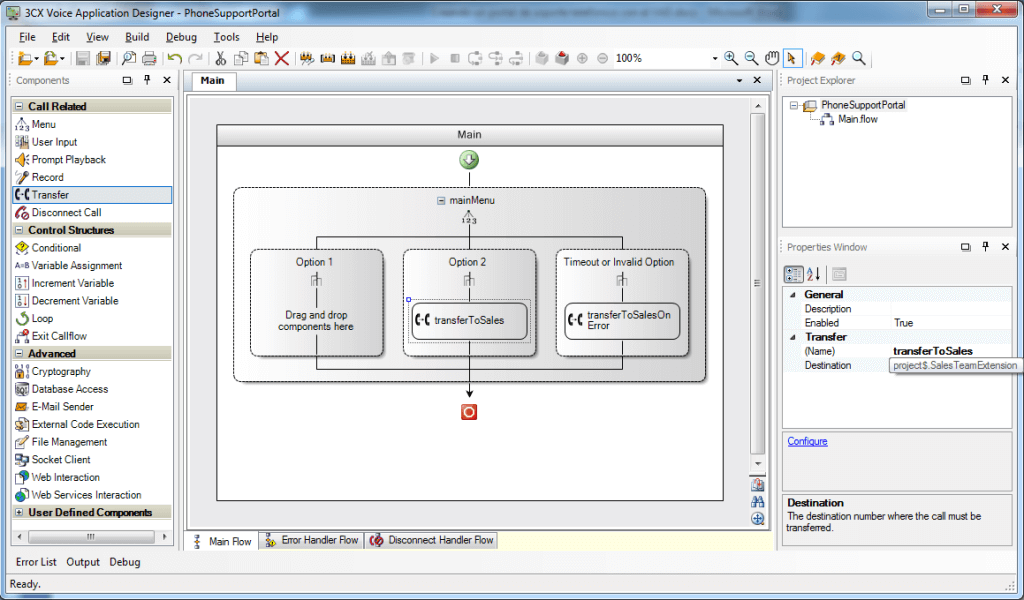
Task: Expand the User Defined Components group
Action: [x=19, y=513]
